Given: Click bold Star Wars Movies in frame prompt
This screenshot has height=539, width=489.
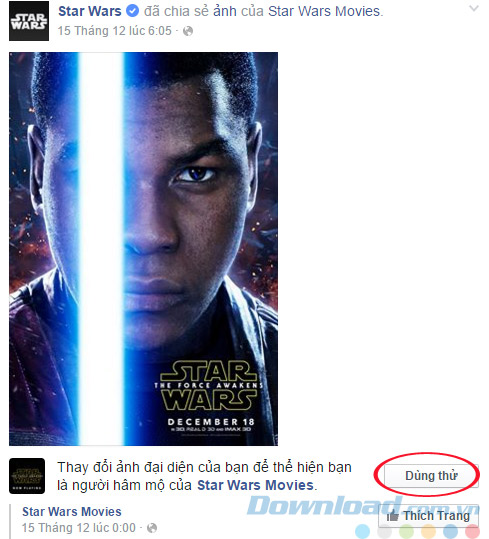Looking at the screenshot, I should point(255,485).
